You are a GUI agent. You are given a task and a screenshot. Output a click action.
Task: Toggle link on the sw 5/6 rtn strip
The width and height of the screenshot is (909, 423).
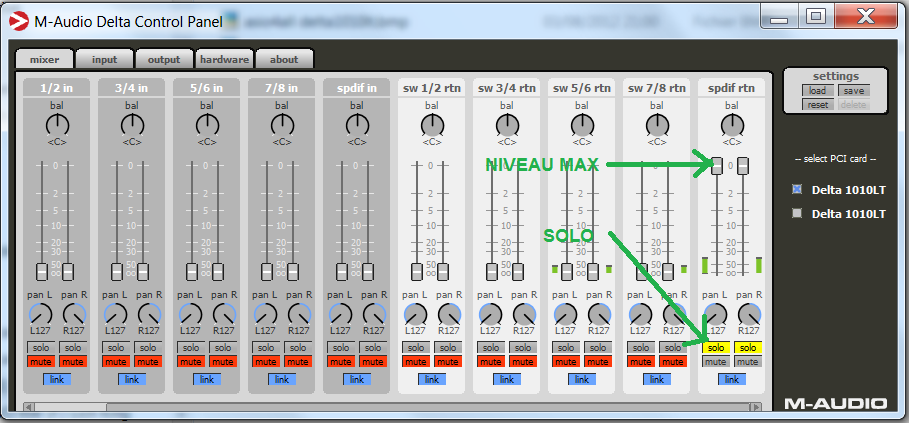tap(582, 380)
